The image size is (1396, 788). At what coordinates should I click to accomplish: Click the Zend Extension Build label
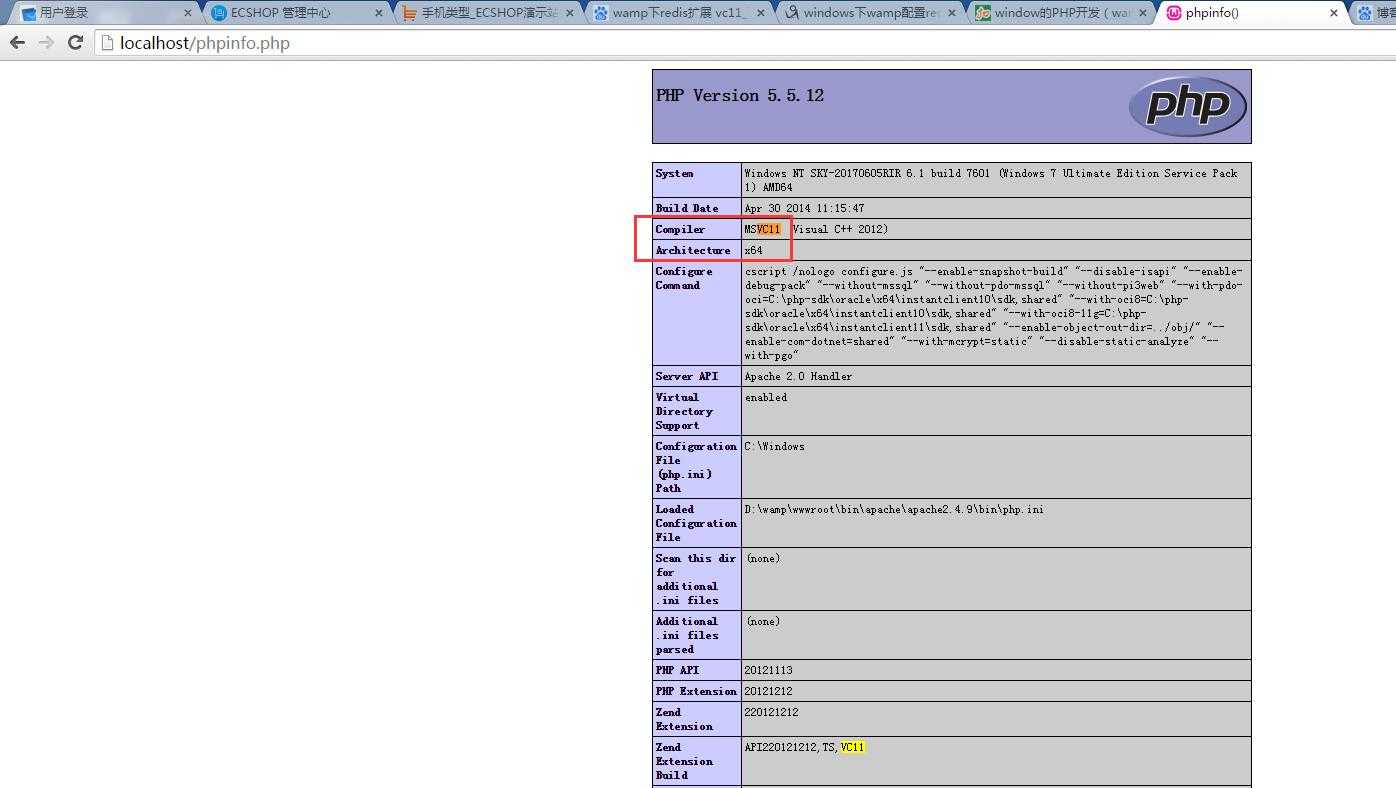[x=684, y=761]
